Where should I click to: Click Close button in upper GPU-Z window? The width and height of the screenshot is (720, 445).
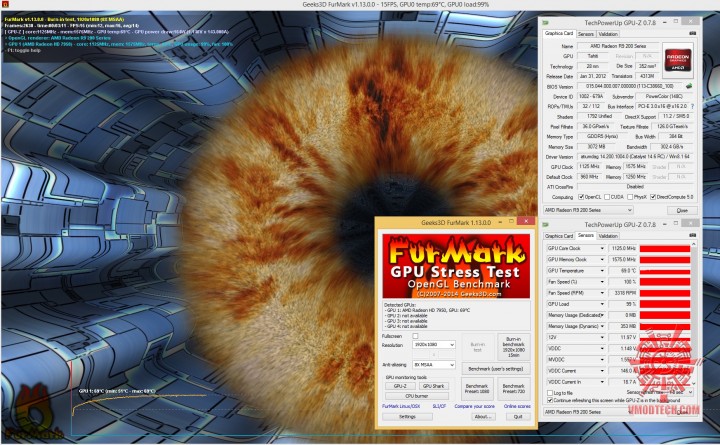pyautogui.click(x=682, y=210)
